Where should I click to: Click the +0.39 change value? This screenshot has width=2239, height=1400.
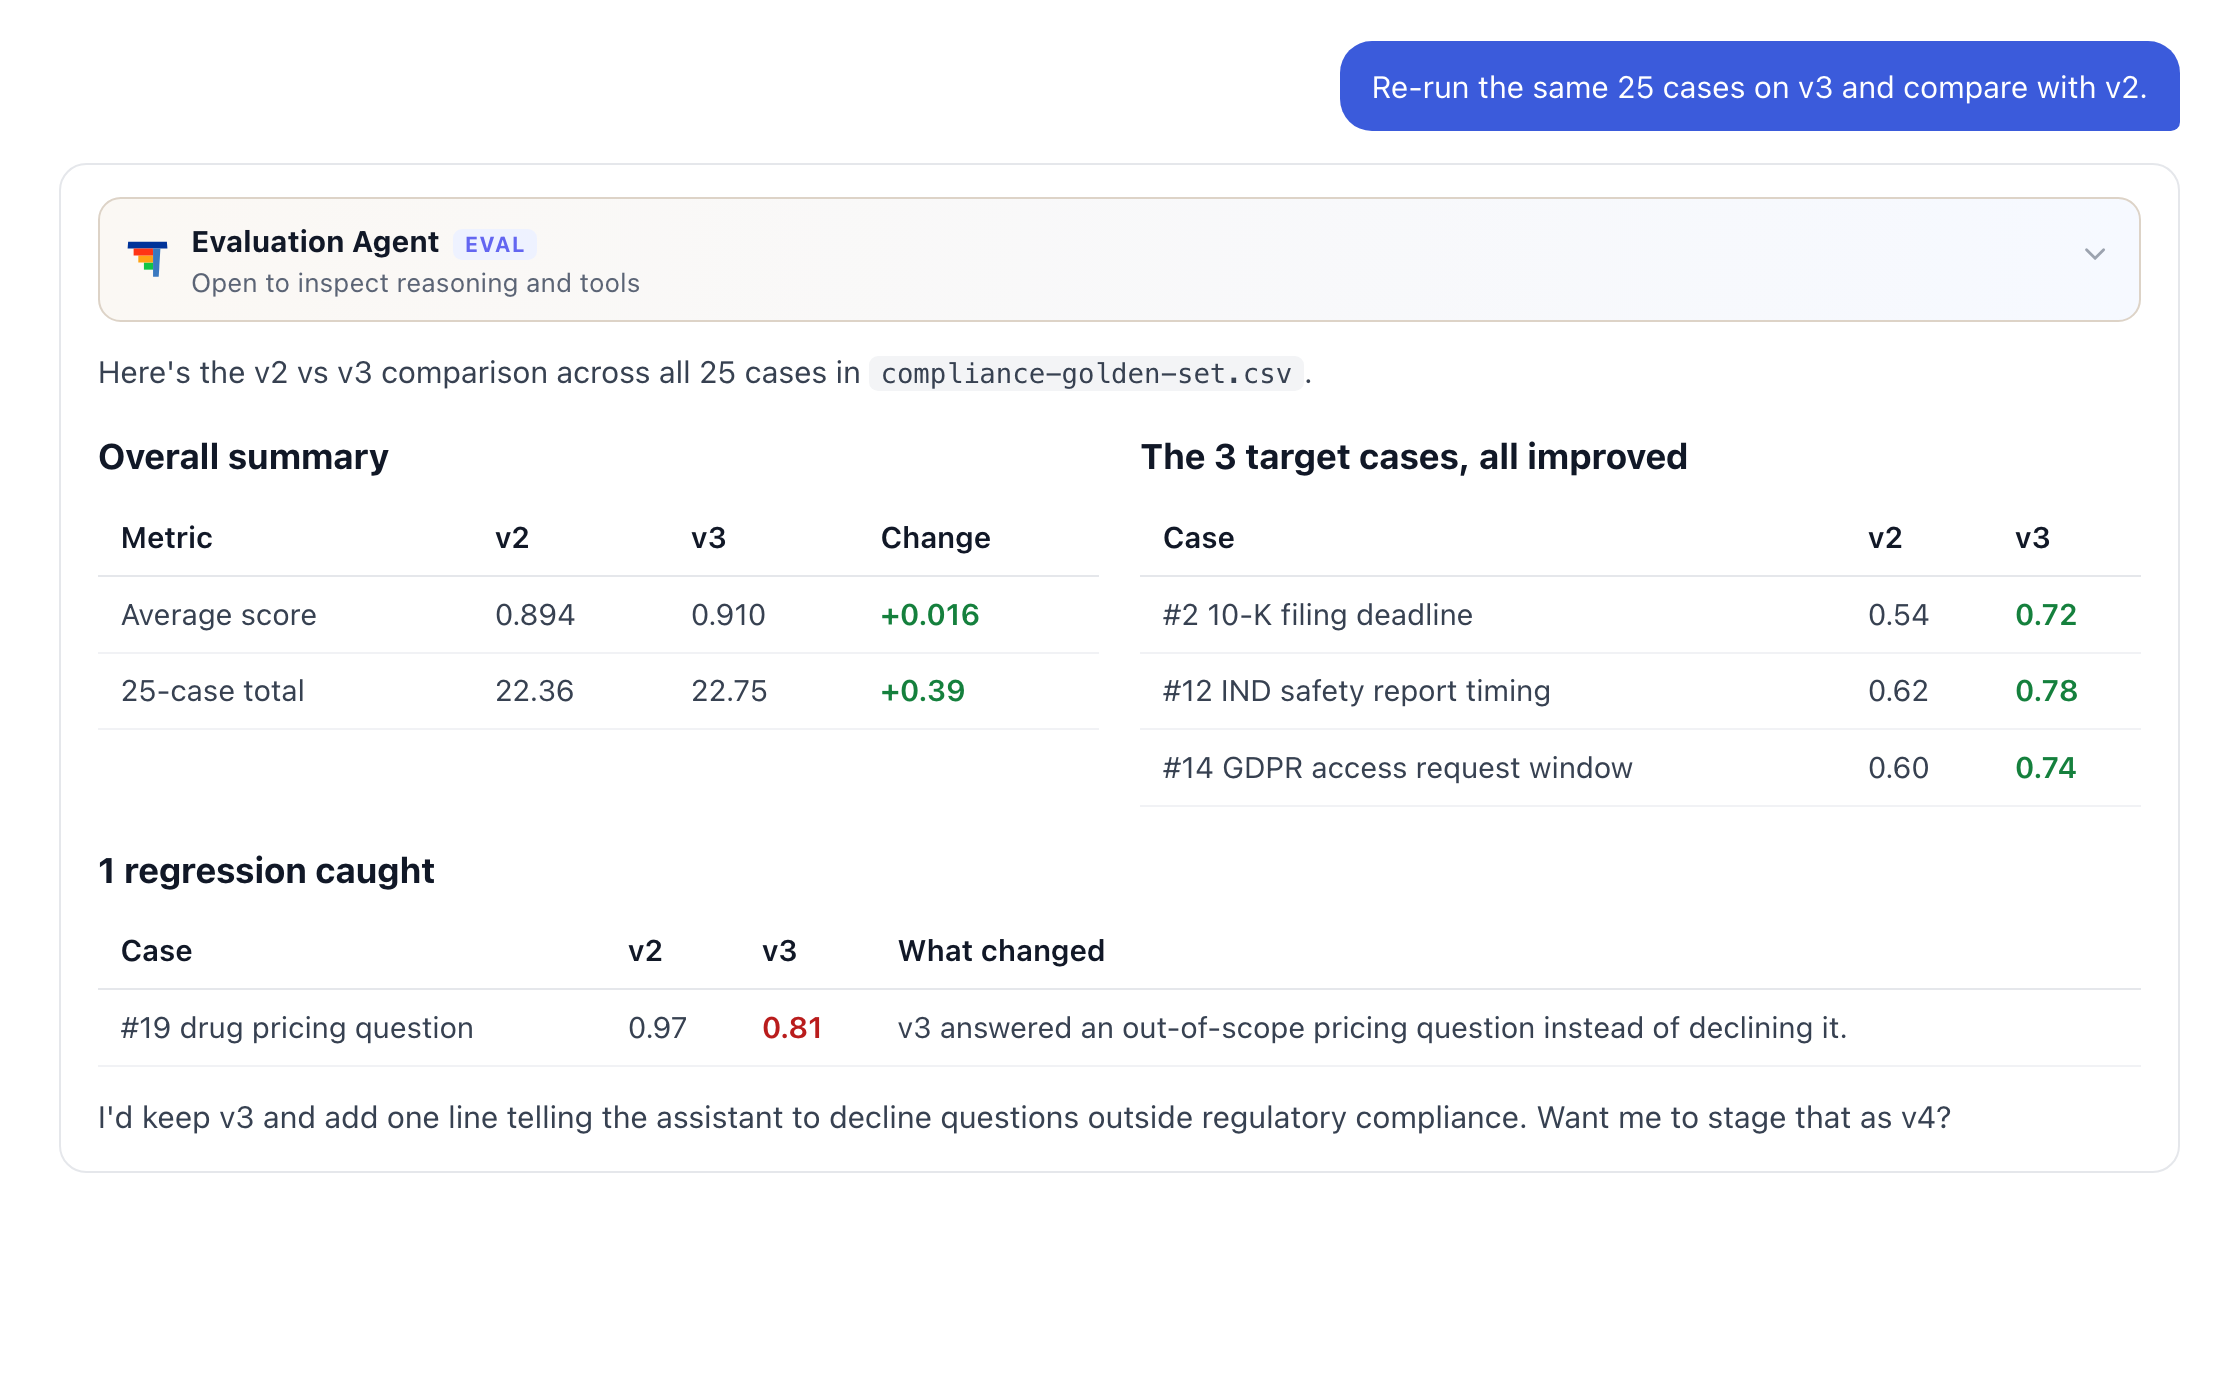[x=922, y=691]
